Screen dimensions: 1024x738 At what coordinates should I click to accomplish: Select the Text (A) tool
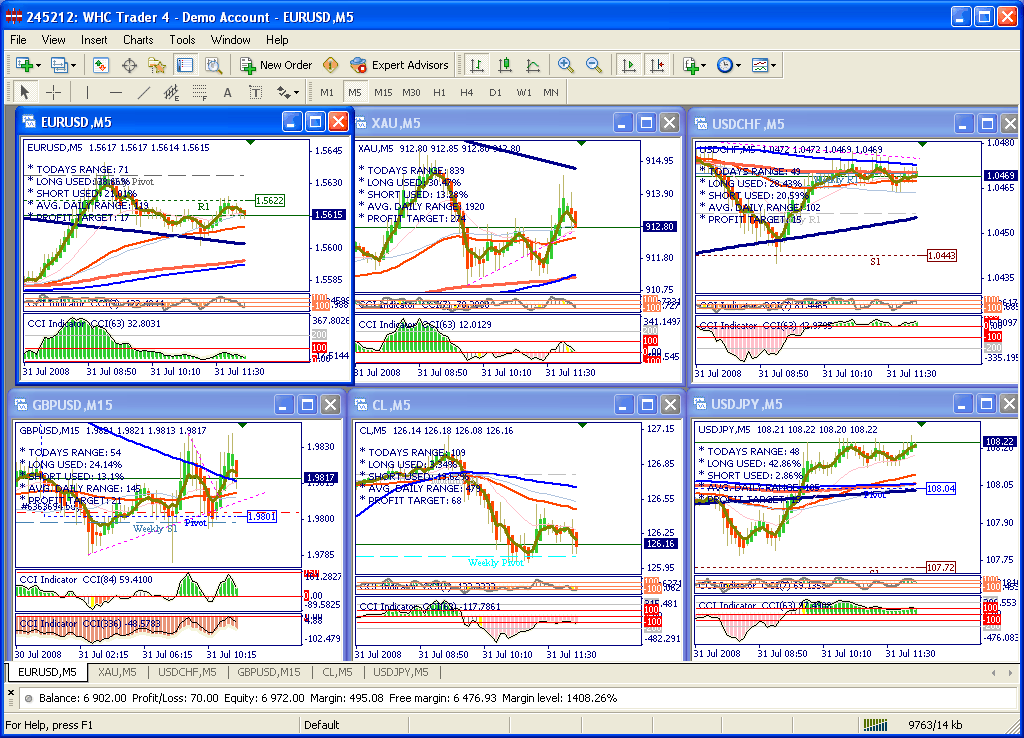coord(227,92)
